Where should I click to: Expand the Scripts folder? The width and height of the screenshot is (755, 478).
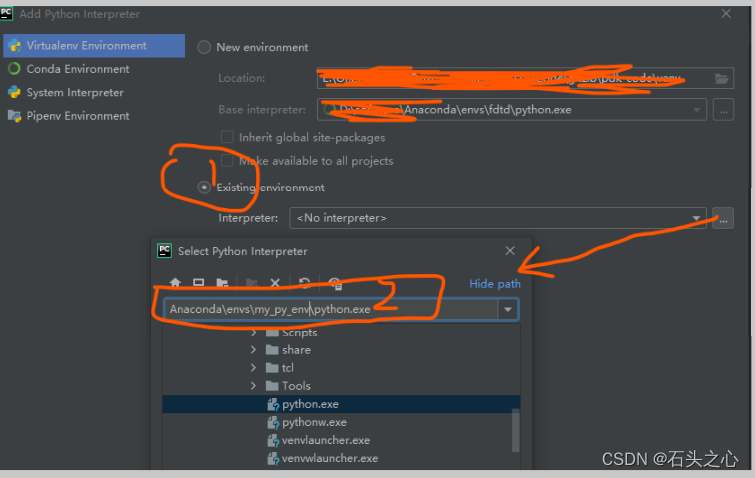[254, 332]
